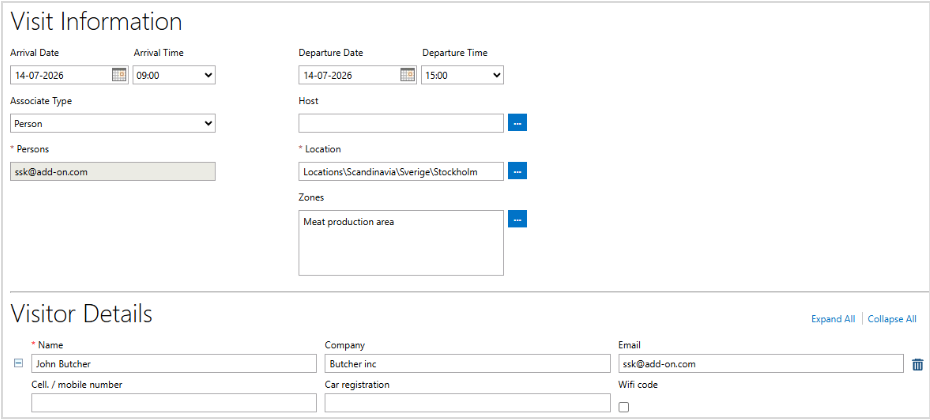Click the Company field with Butcher inc

(x=467, y=364)
